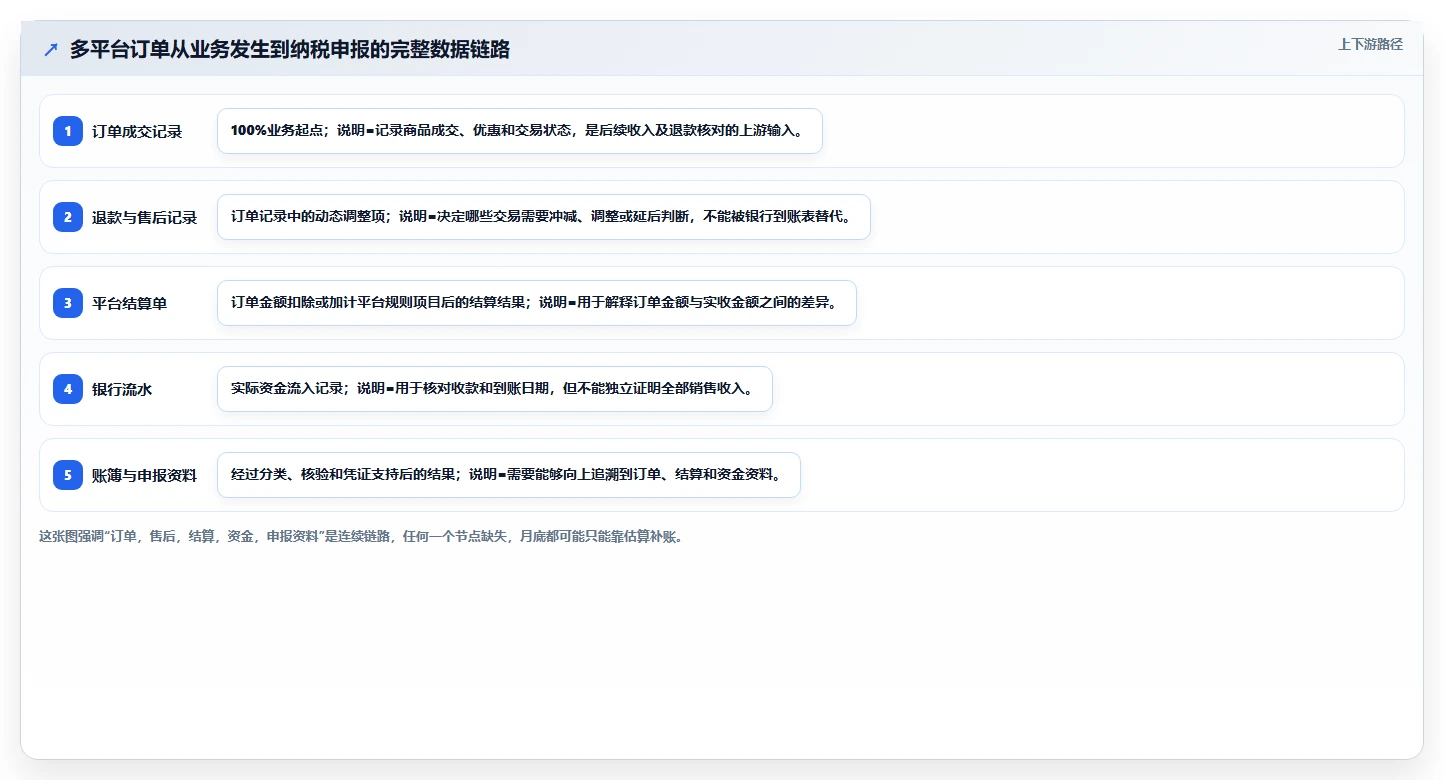The image size is (1444, 780).
Task: Select the 平台结算单 step label
Action: 130,303
